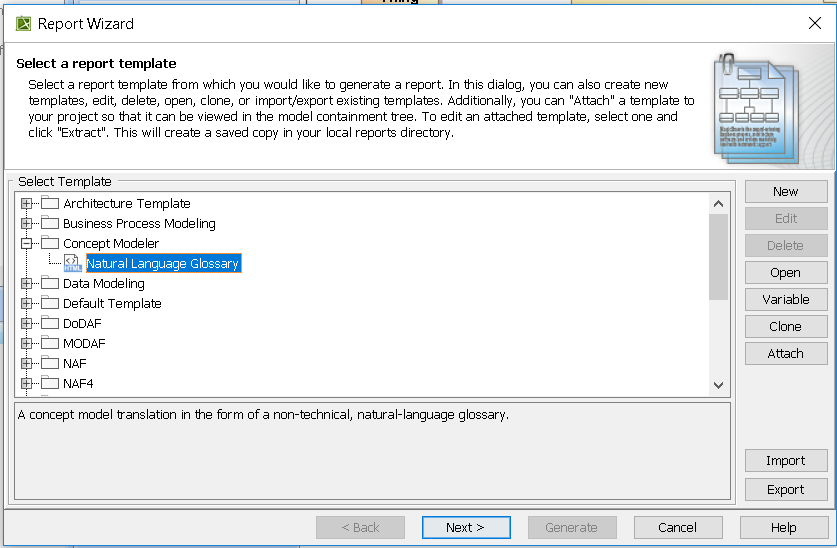Image resolution: width=837 pixels, height=548 pixels.
Task: Expand the Architecture Template tree node
Action: coord(26,204)
